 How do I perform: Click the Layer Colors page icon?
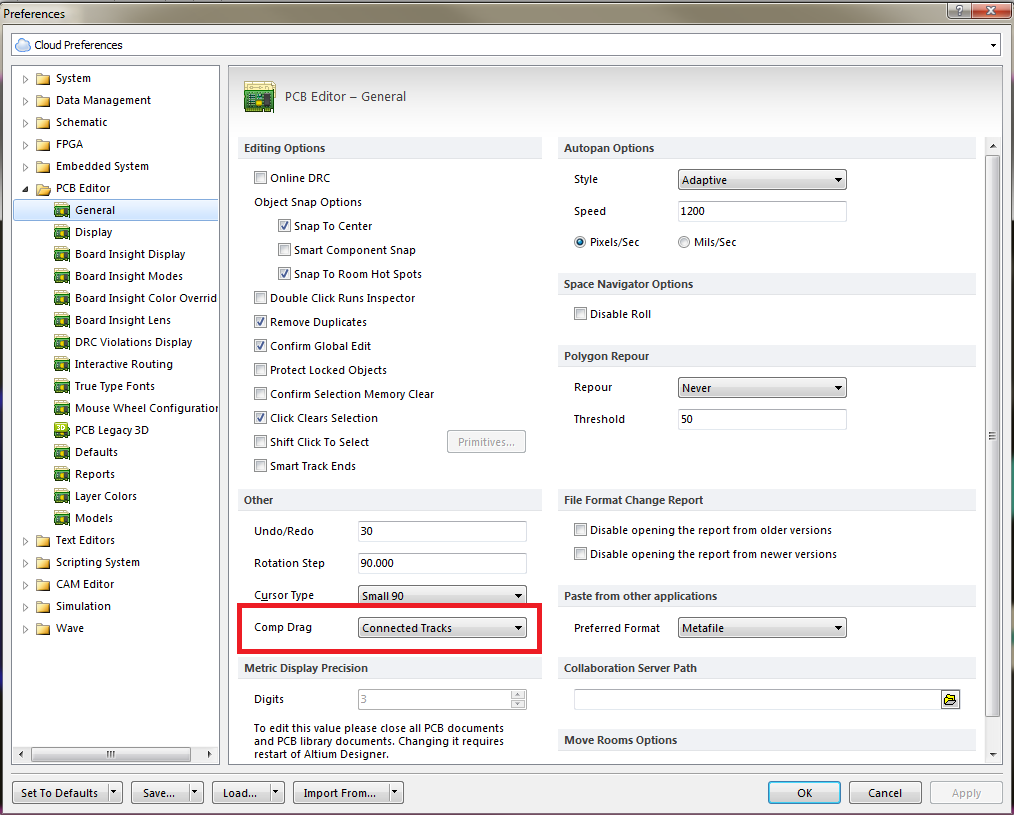[x=62, y=496]
